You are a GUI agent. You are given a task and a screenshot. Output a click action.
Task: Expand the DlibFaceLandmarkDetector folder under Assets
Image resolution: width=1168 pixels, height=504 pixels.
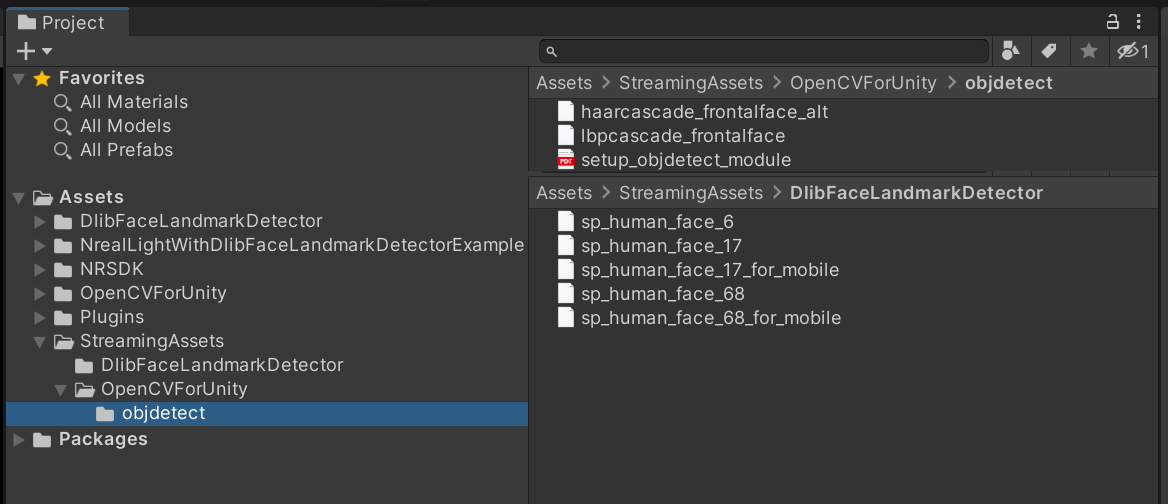40,222
